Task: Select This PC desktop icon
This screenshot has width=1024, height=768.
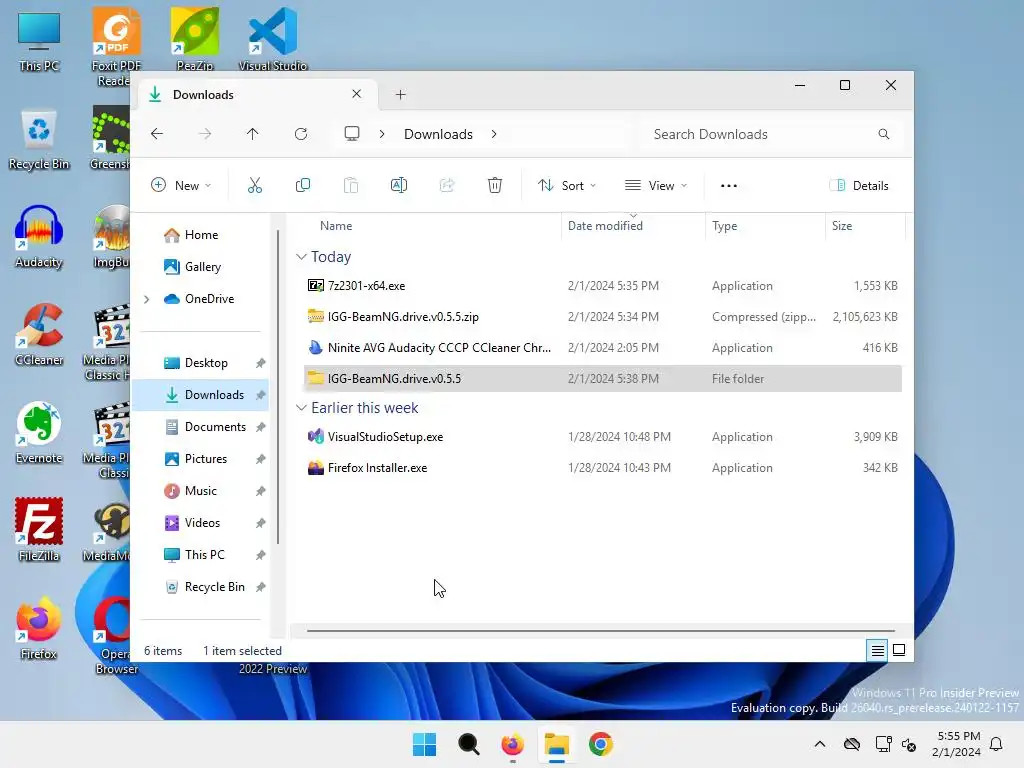Action: (x=39, y=42)
